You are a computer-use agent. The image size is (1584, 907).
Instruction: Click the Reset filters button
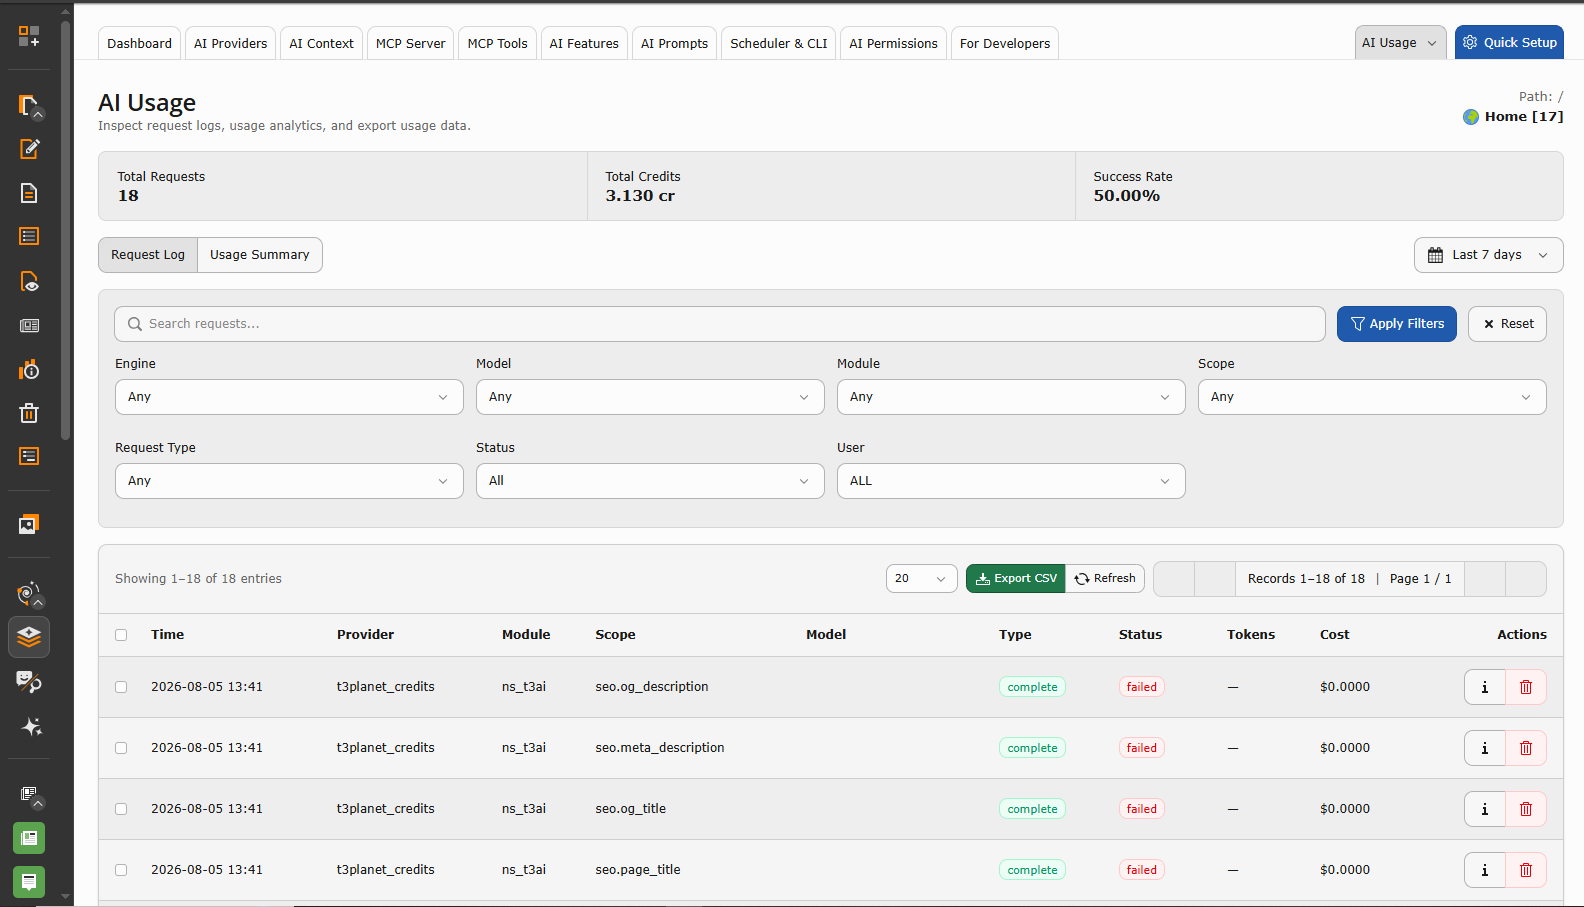coord(1507,324)
